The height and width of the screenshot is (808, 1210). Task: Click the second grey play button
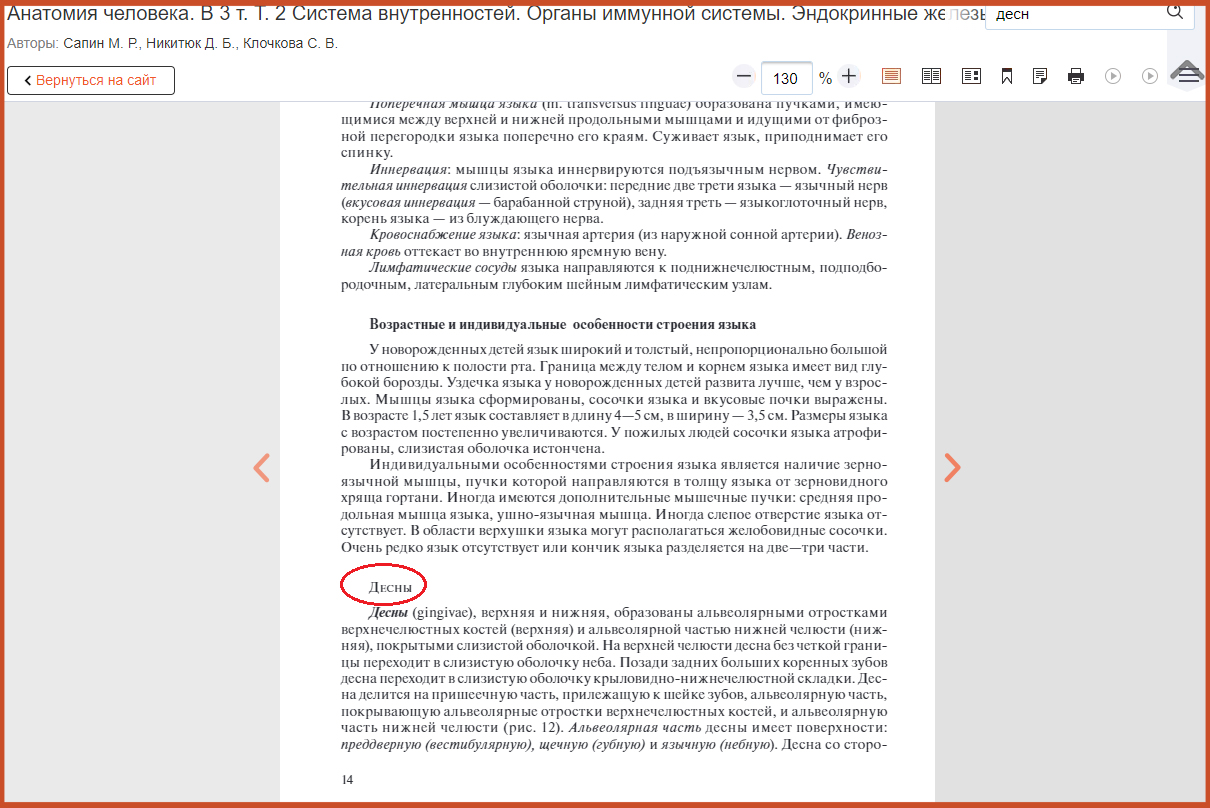(x=1150, y=76)
